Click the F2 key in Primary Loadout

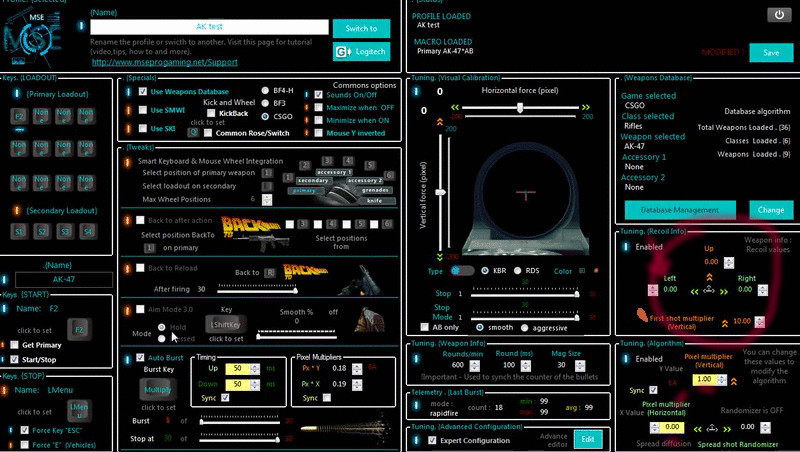[19, 116]
